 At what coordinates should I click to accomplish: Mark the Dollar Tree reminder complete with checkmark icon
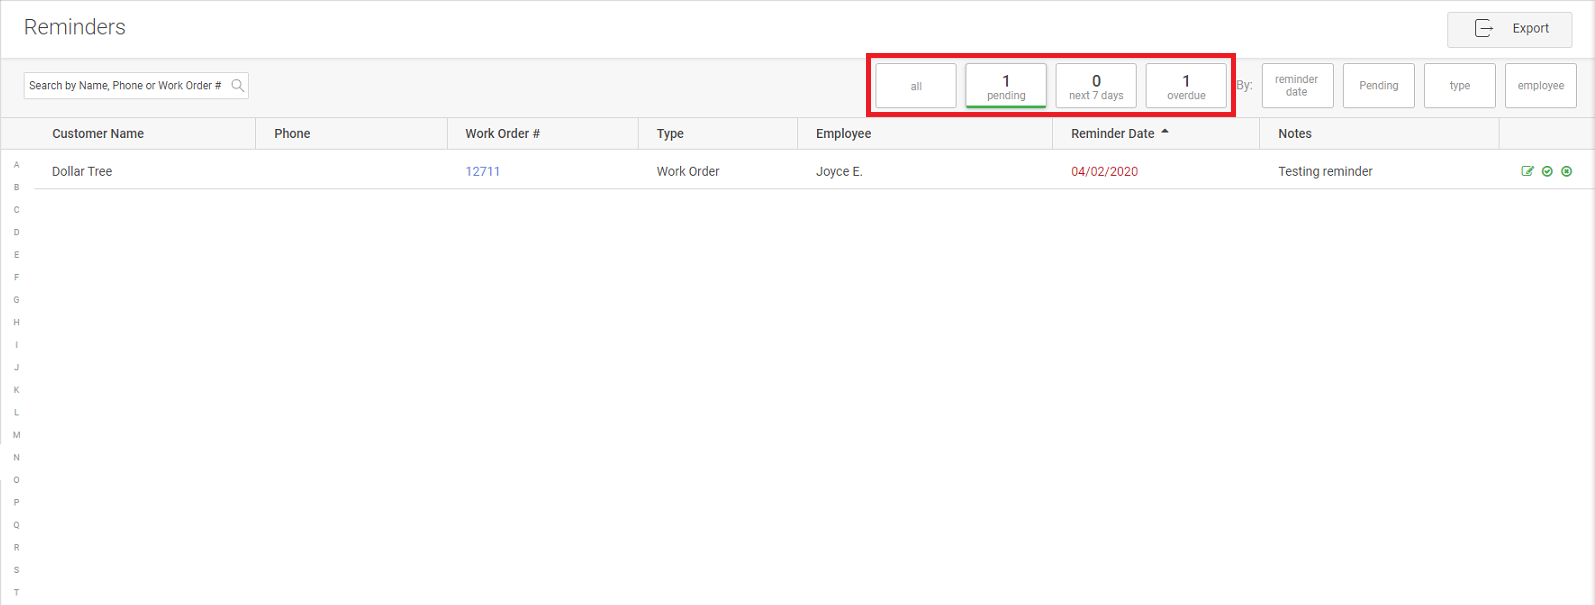pyautogui.click(x=1547, y=171)
